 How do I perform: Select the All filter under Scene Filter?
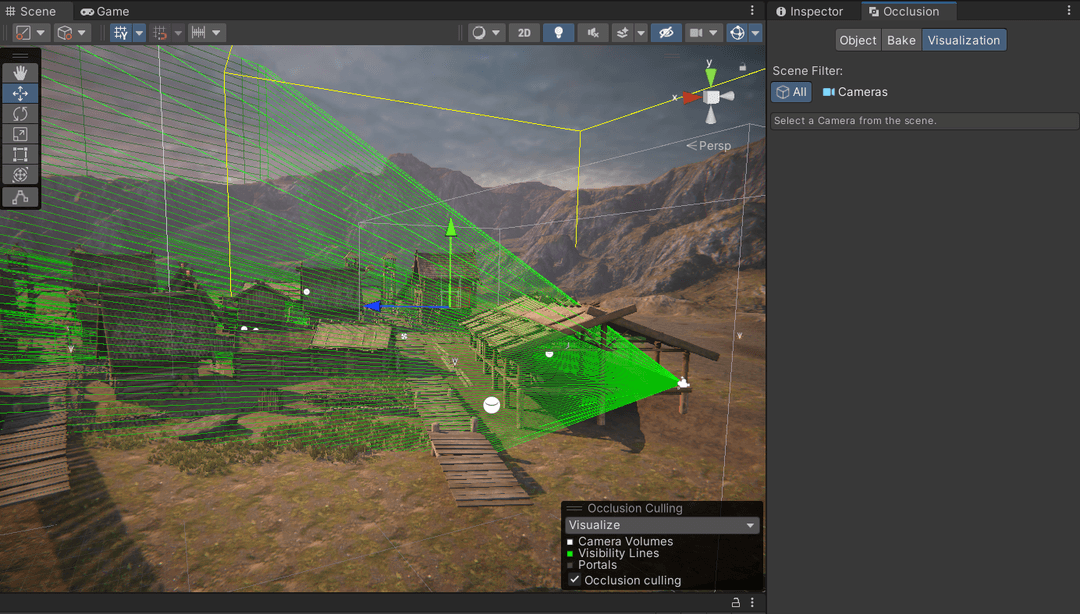pos(790,91)
